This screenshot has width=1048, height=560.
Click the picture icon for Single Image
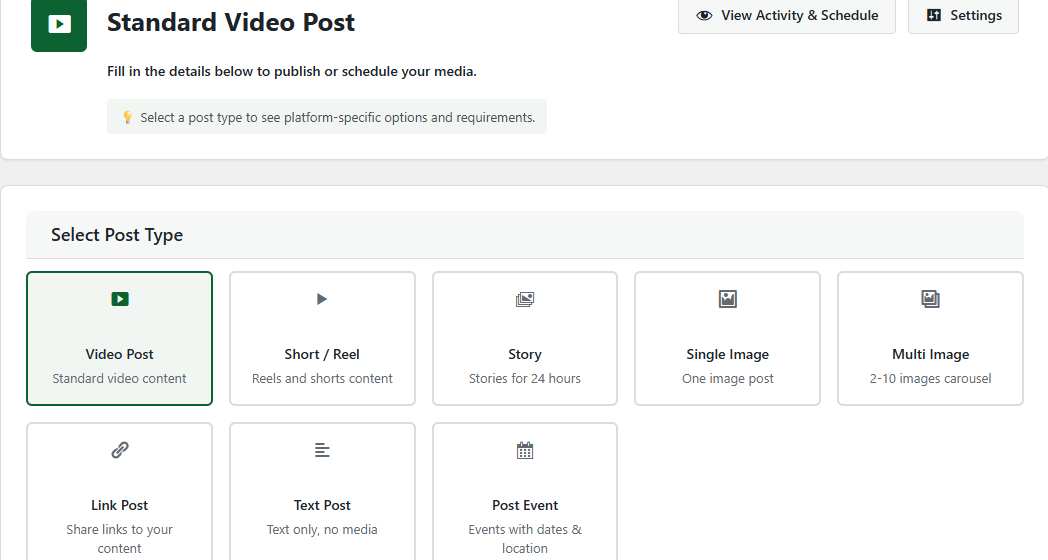click(727, 299)
